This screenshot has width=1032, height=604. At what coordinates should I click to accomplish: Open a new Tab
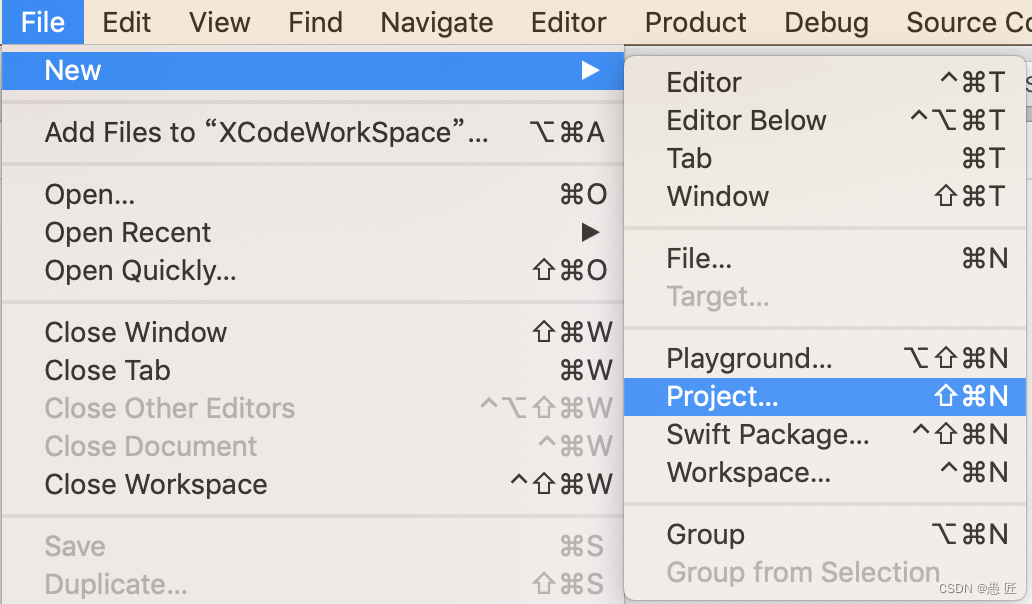689,159
